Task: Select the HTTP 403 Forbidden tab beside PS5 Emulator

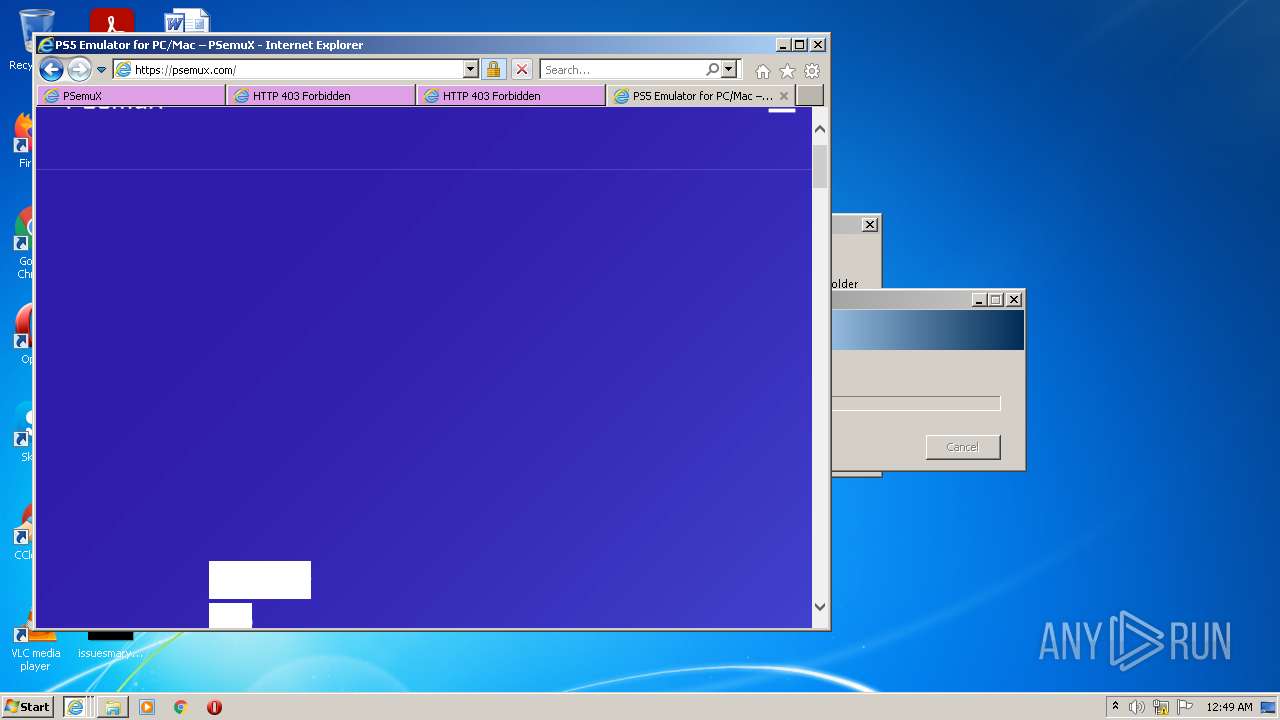Action: point(511,96)
